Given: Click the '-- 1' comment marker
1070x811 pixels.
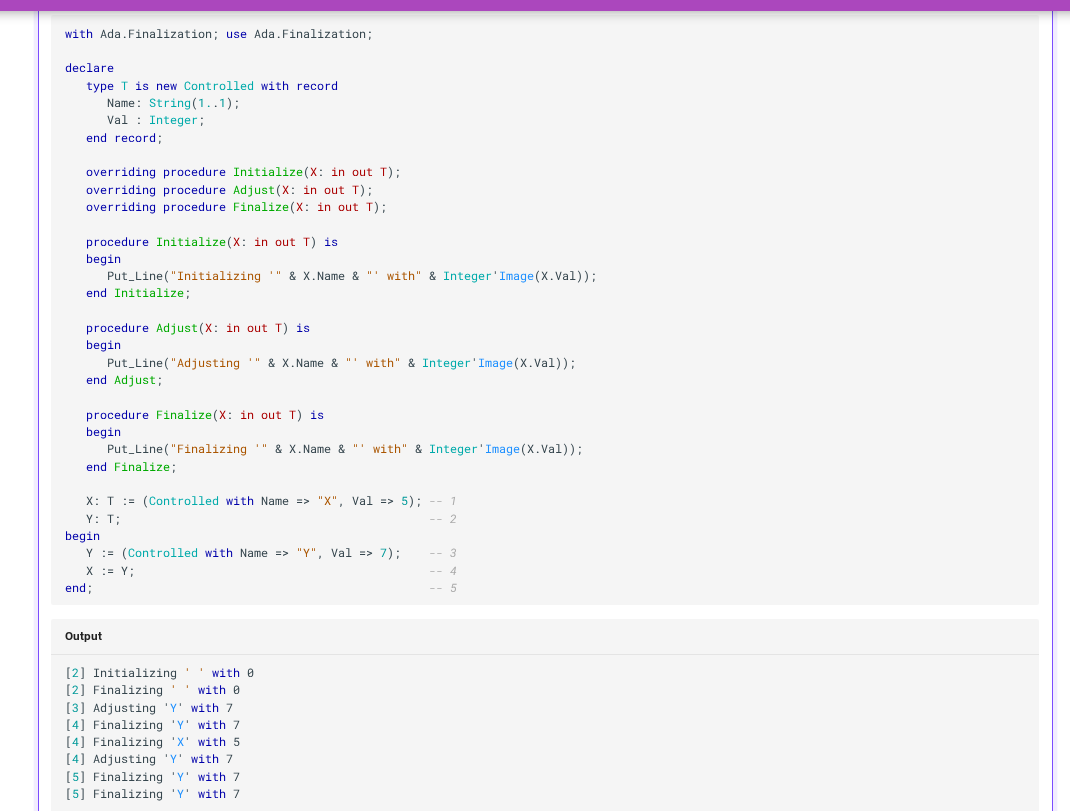Looking at the screenshot, I should coord(443,501).
